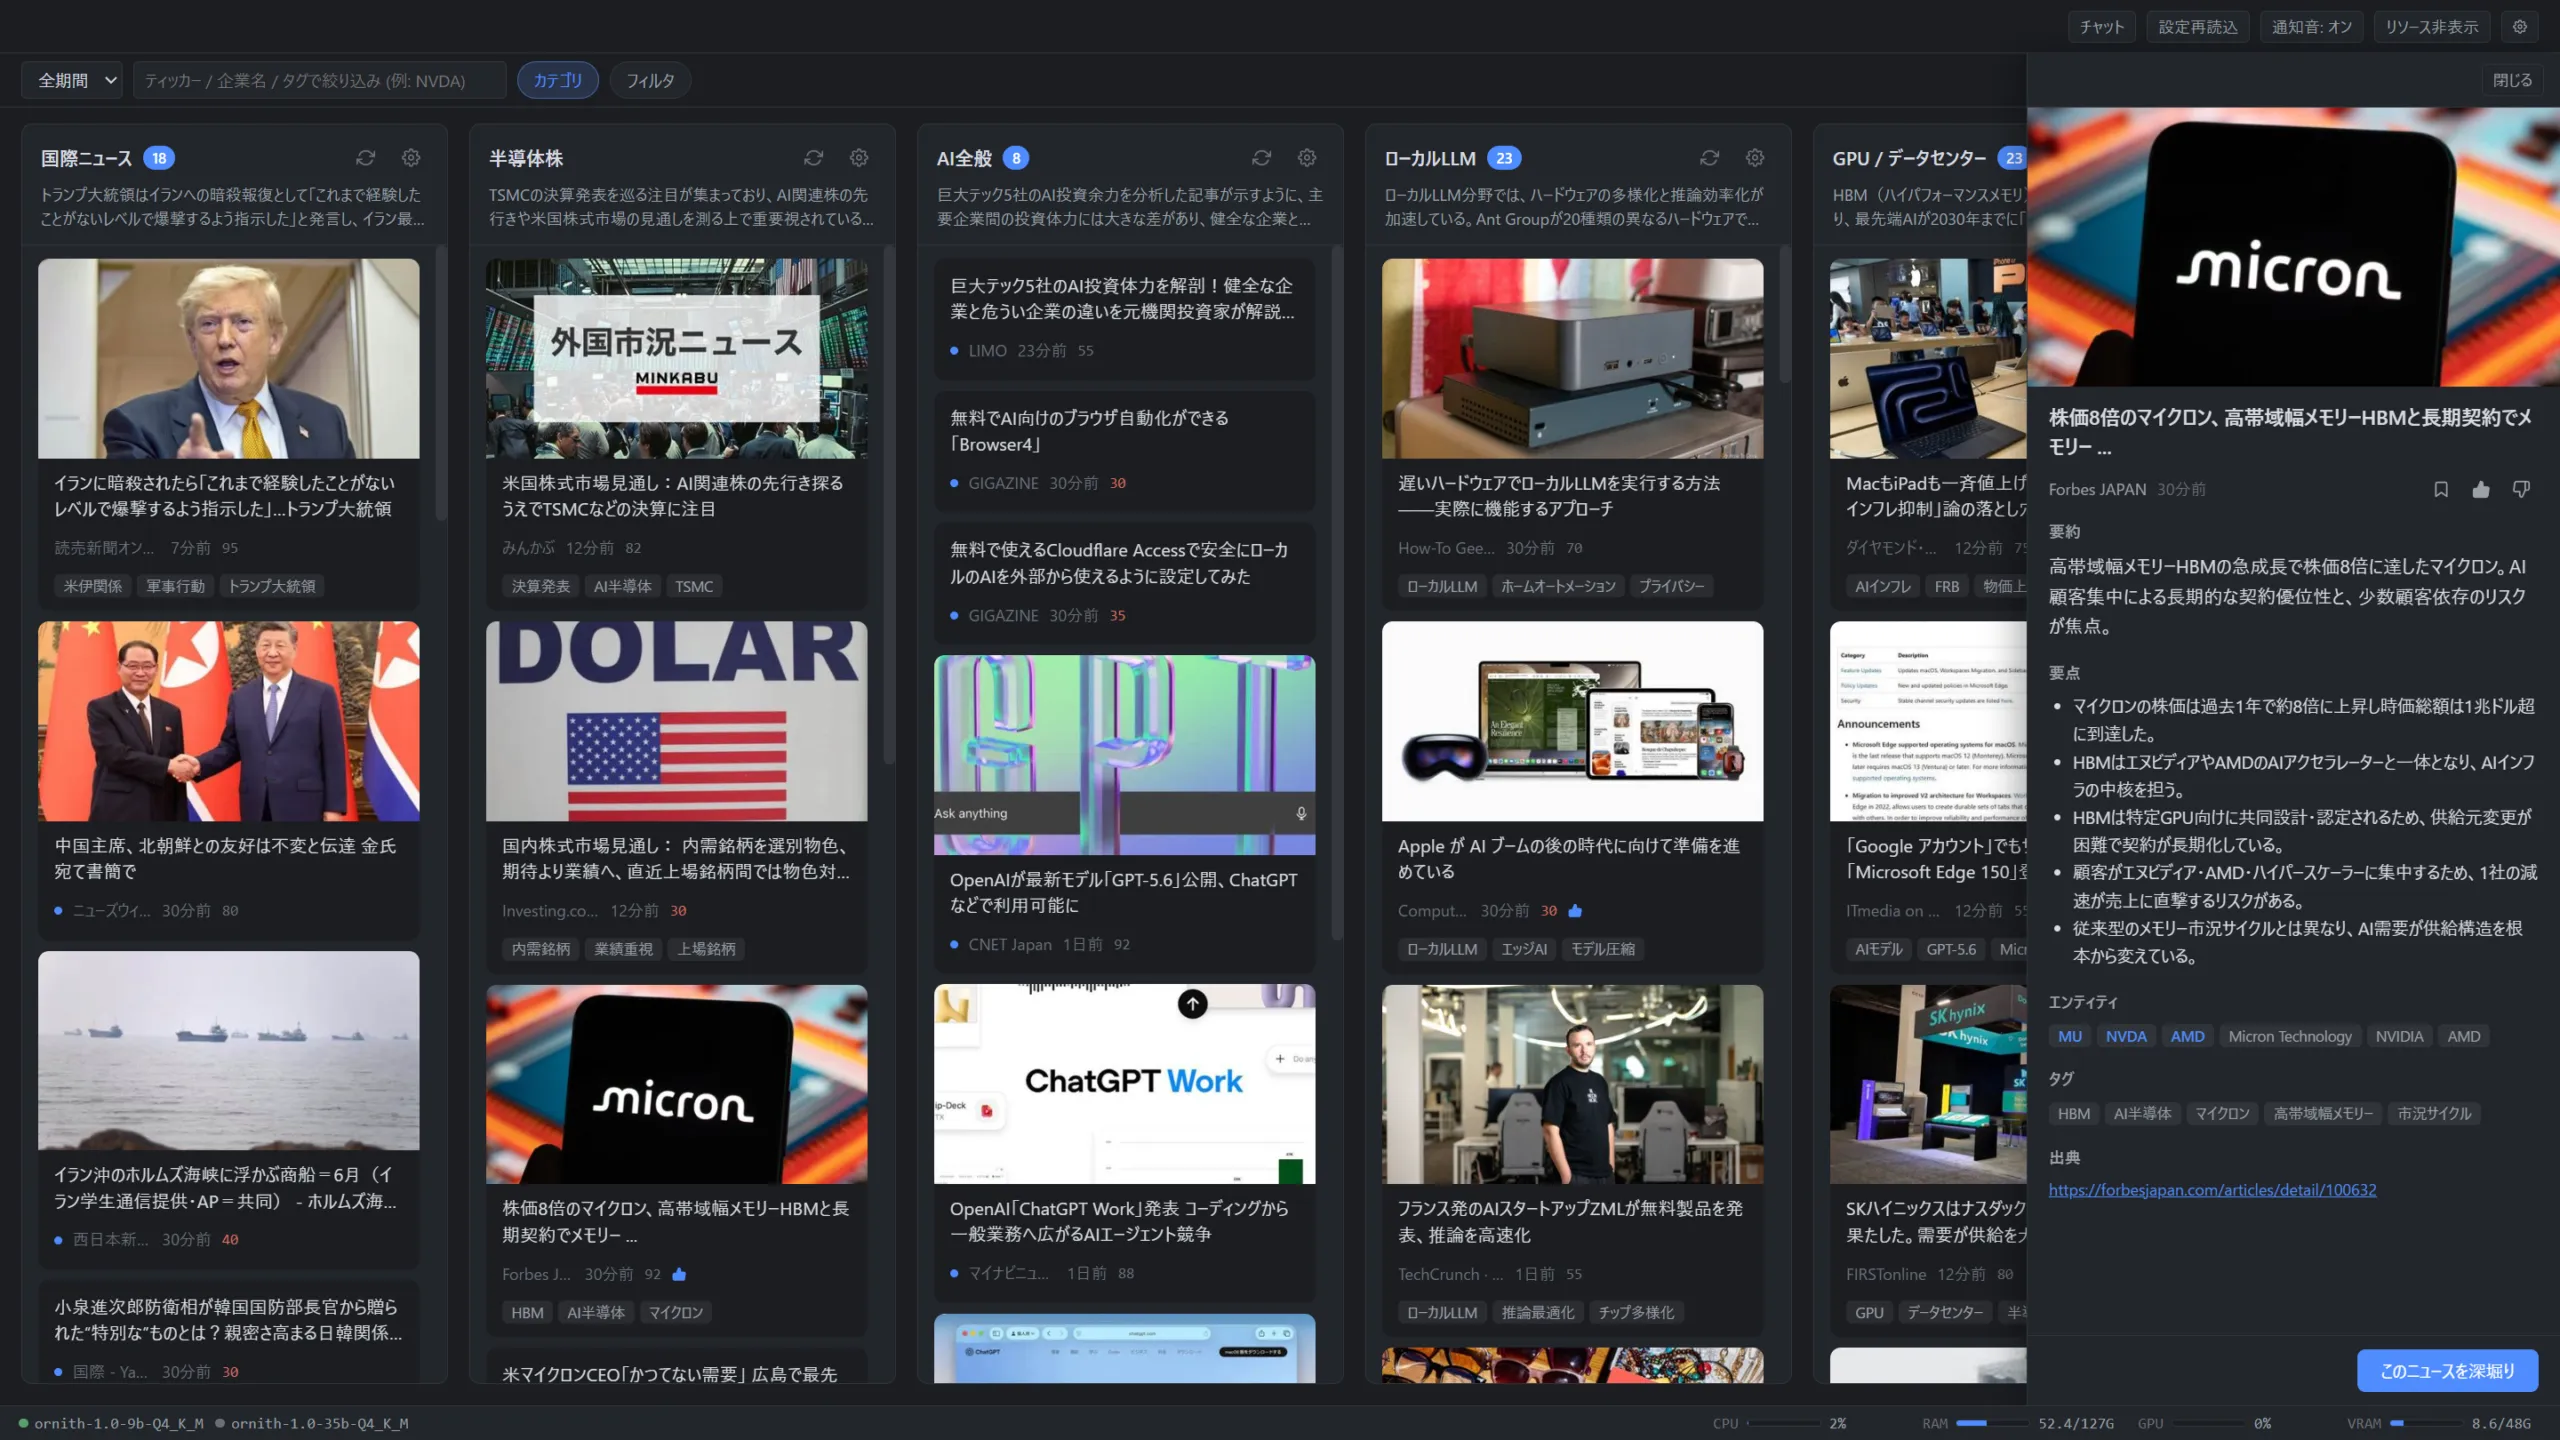Screen dimensions: 2560x1440
Task: Click the AI全般 count badge 8
Action: pos(1016,158)
